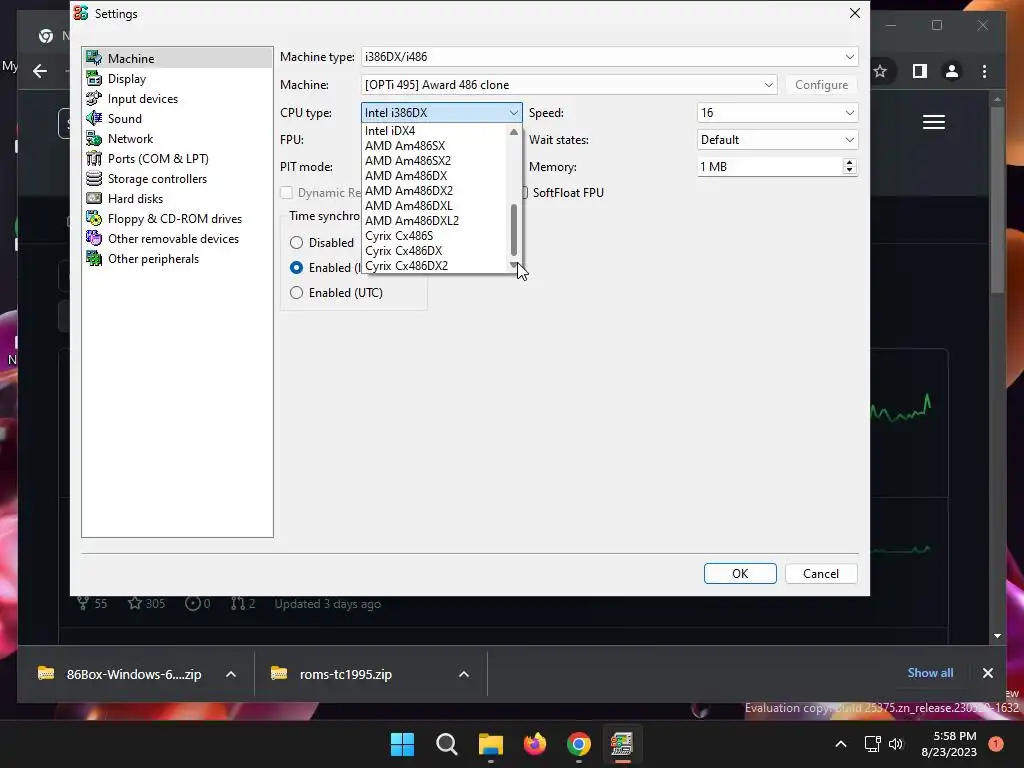
Task: Open the Display settings category icon
Action: coord(94,78)
